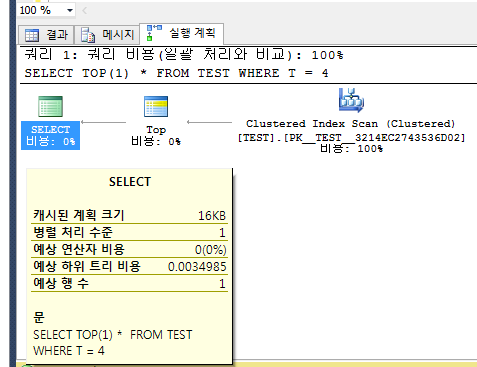Click the 메시지 tab document icon
The image size is (477, 367).
pos(88,35)
